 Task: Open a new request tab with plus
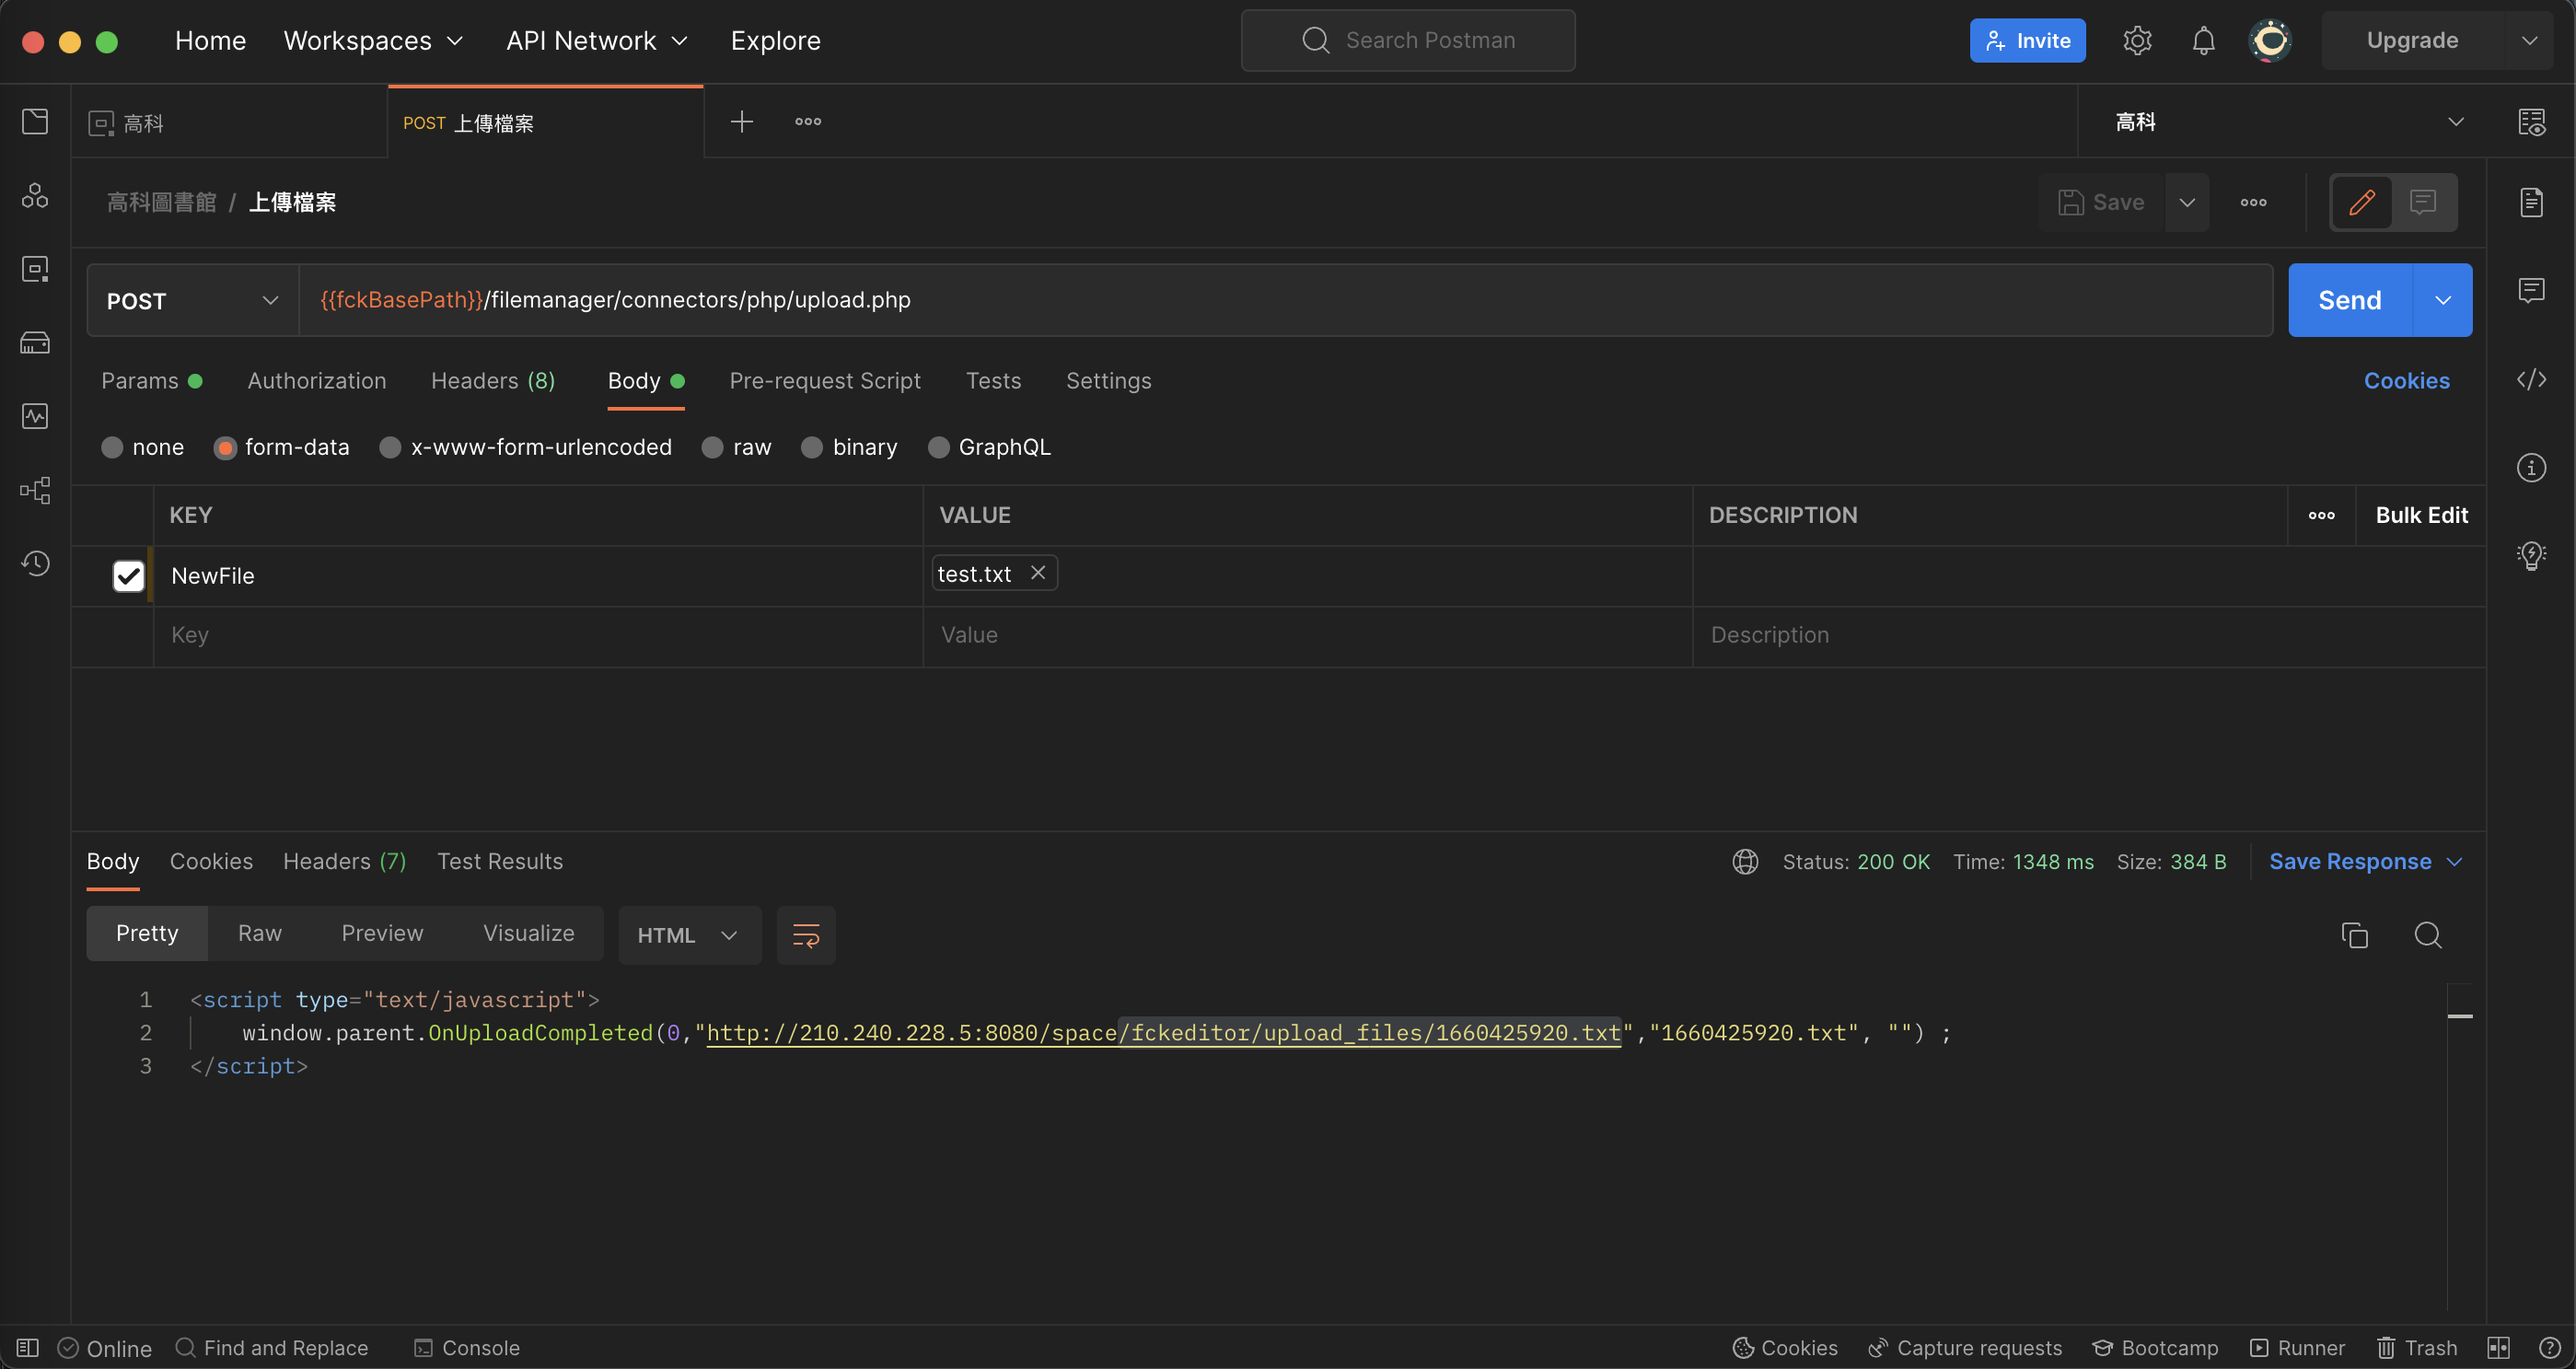pos(741,122)
